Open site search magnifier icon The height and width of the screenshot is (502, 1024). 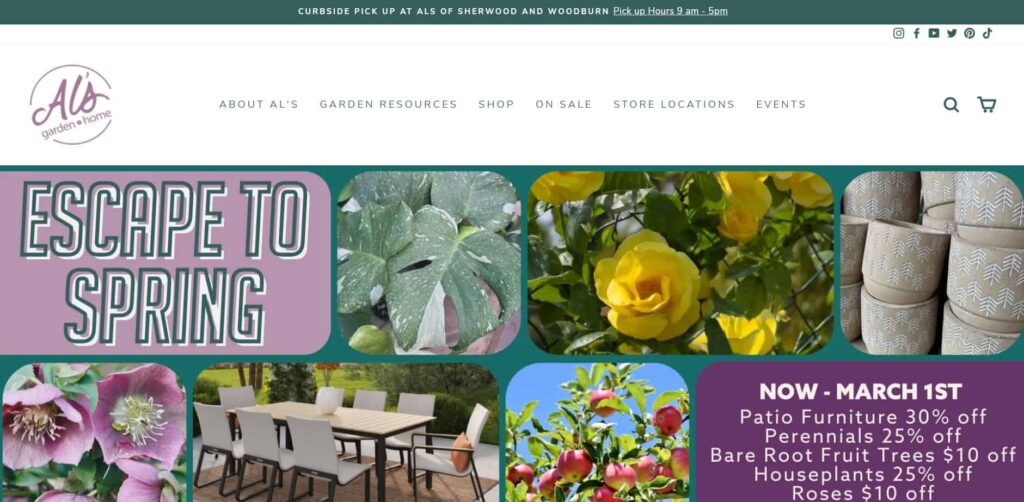[951, 104]
